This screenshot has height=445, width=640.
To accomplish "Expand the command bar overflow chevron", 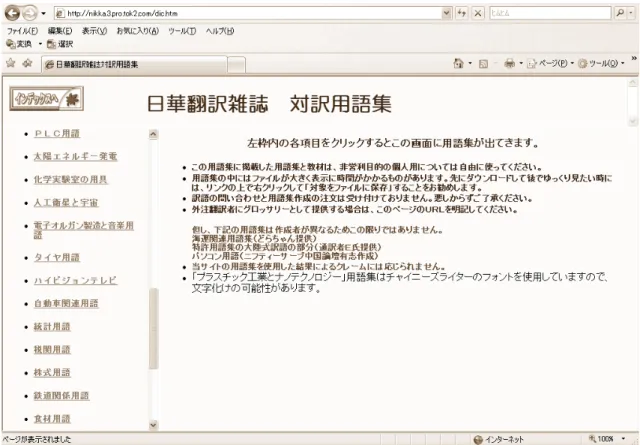I will click(x=634, y=58).
